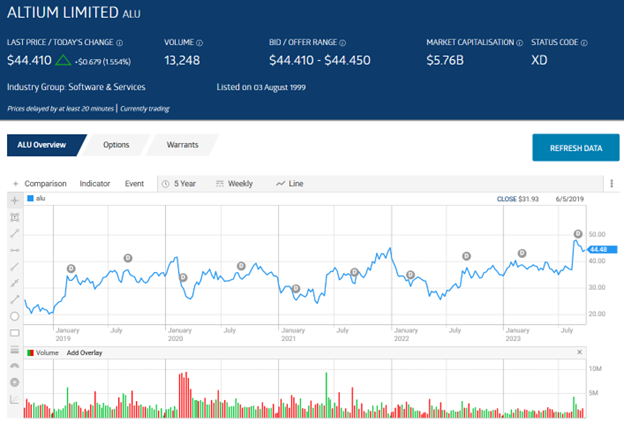Click info icon beside Status Code

pos(584,43)
